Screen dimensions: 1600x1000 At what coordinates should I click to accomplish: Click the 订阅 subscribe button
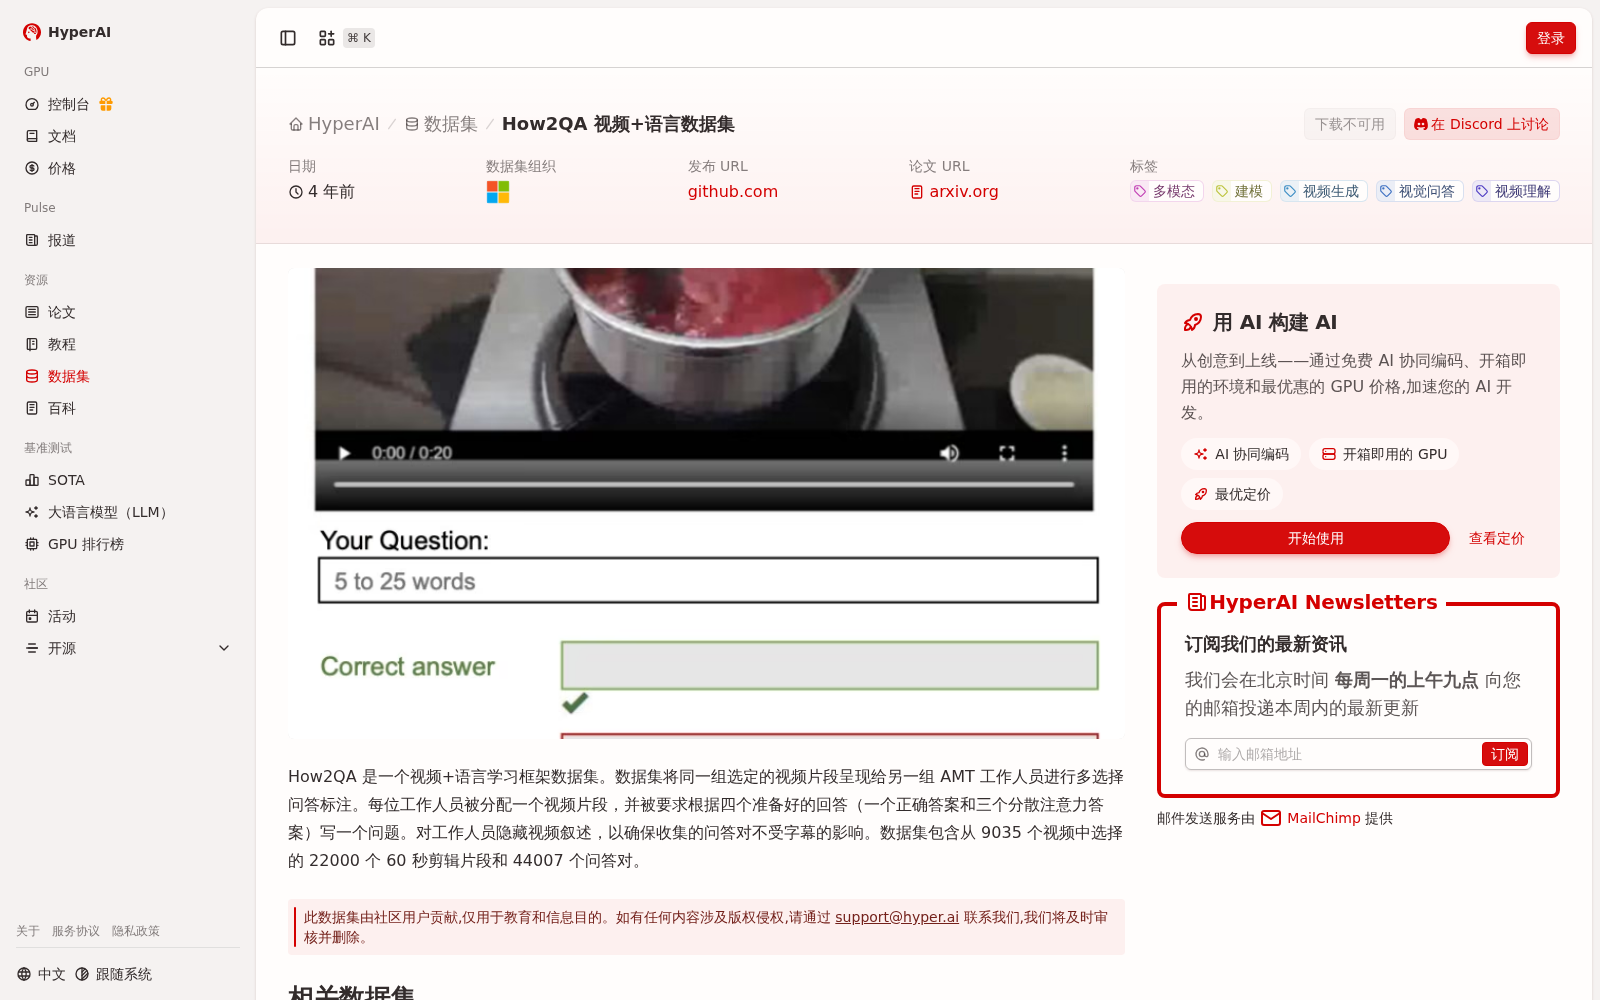click(x=1504, y=754)
